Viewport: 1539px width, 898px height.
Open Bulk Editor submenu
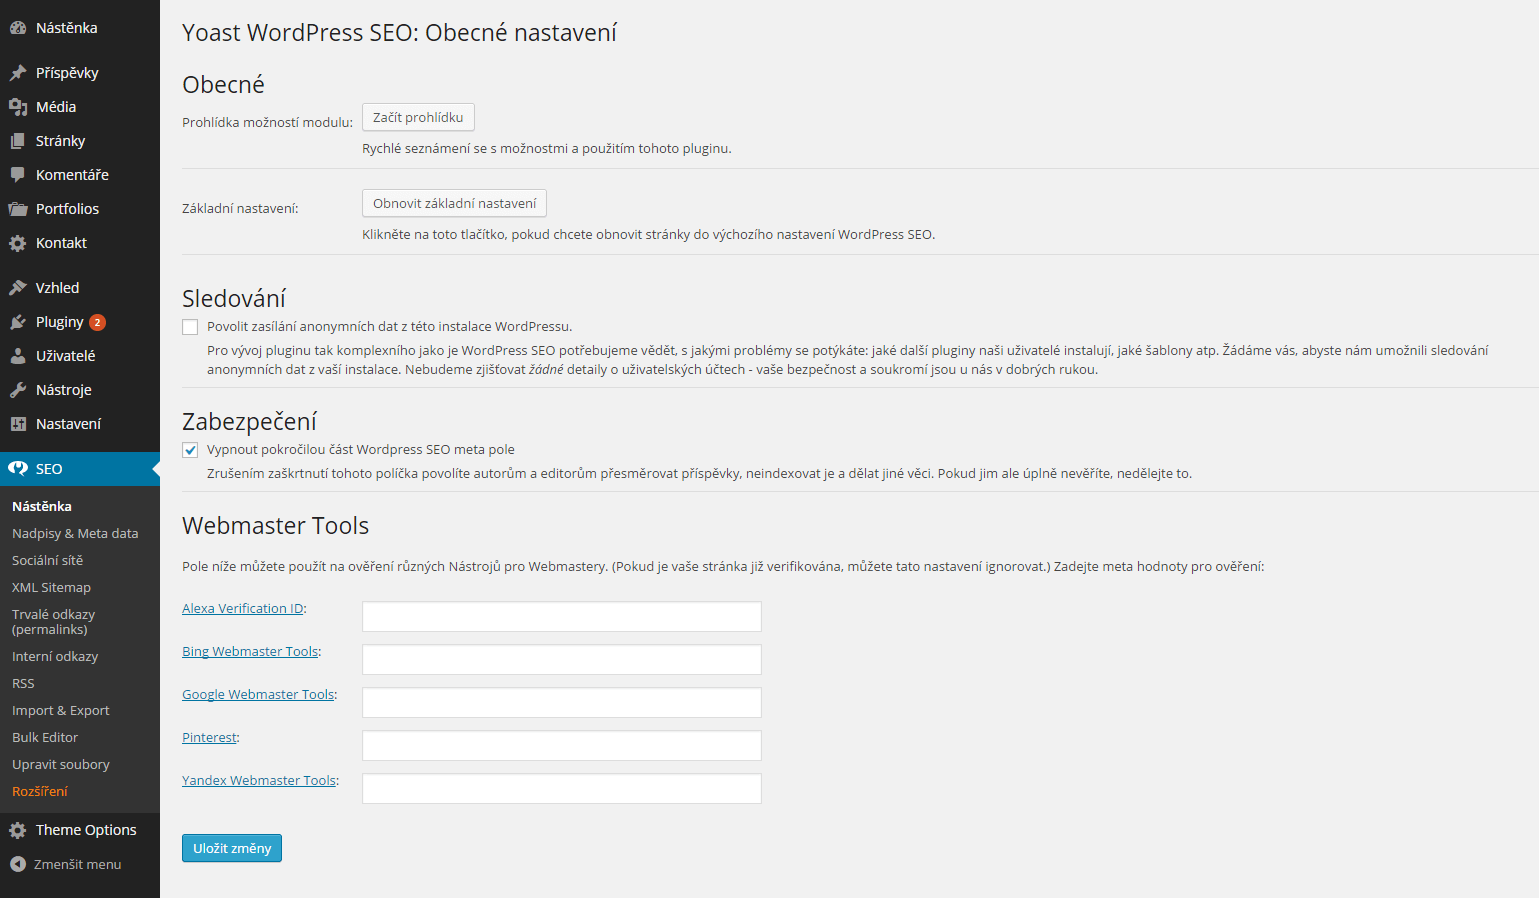pos(45,738)
